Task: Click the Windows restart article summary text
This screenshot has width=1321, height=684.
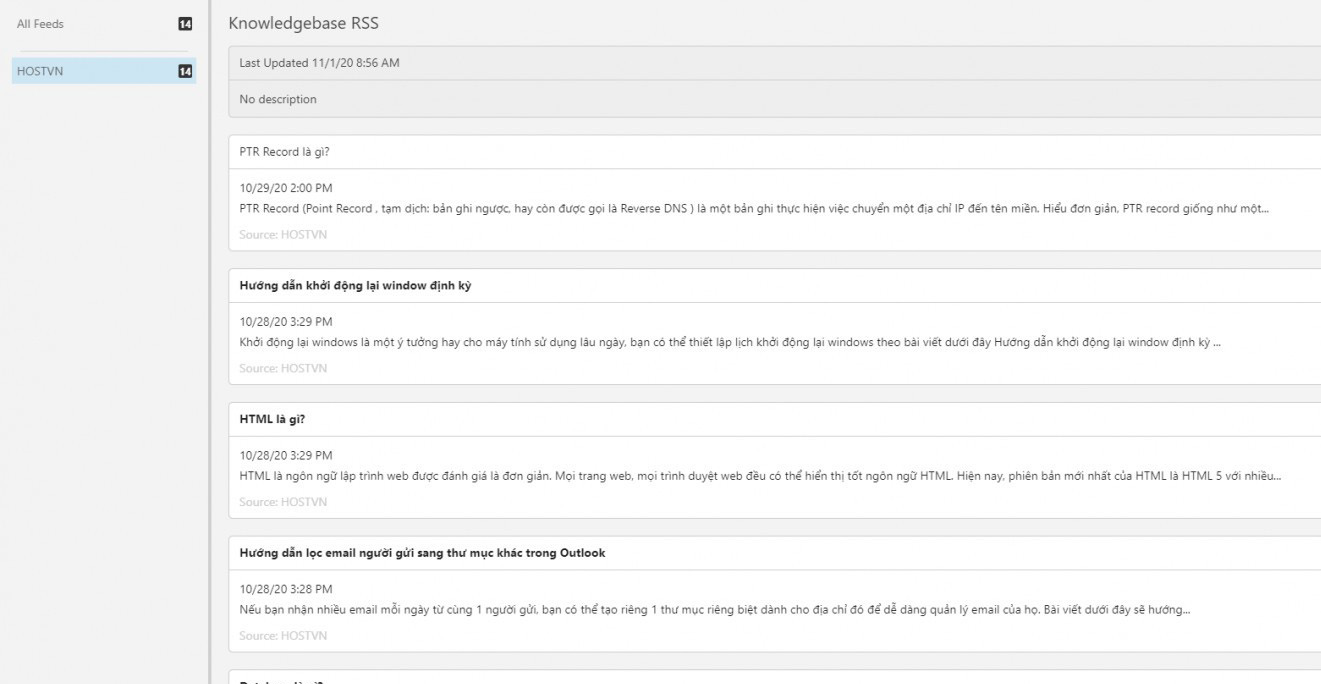Action: [730, 342]
